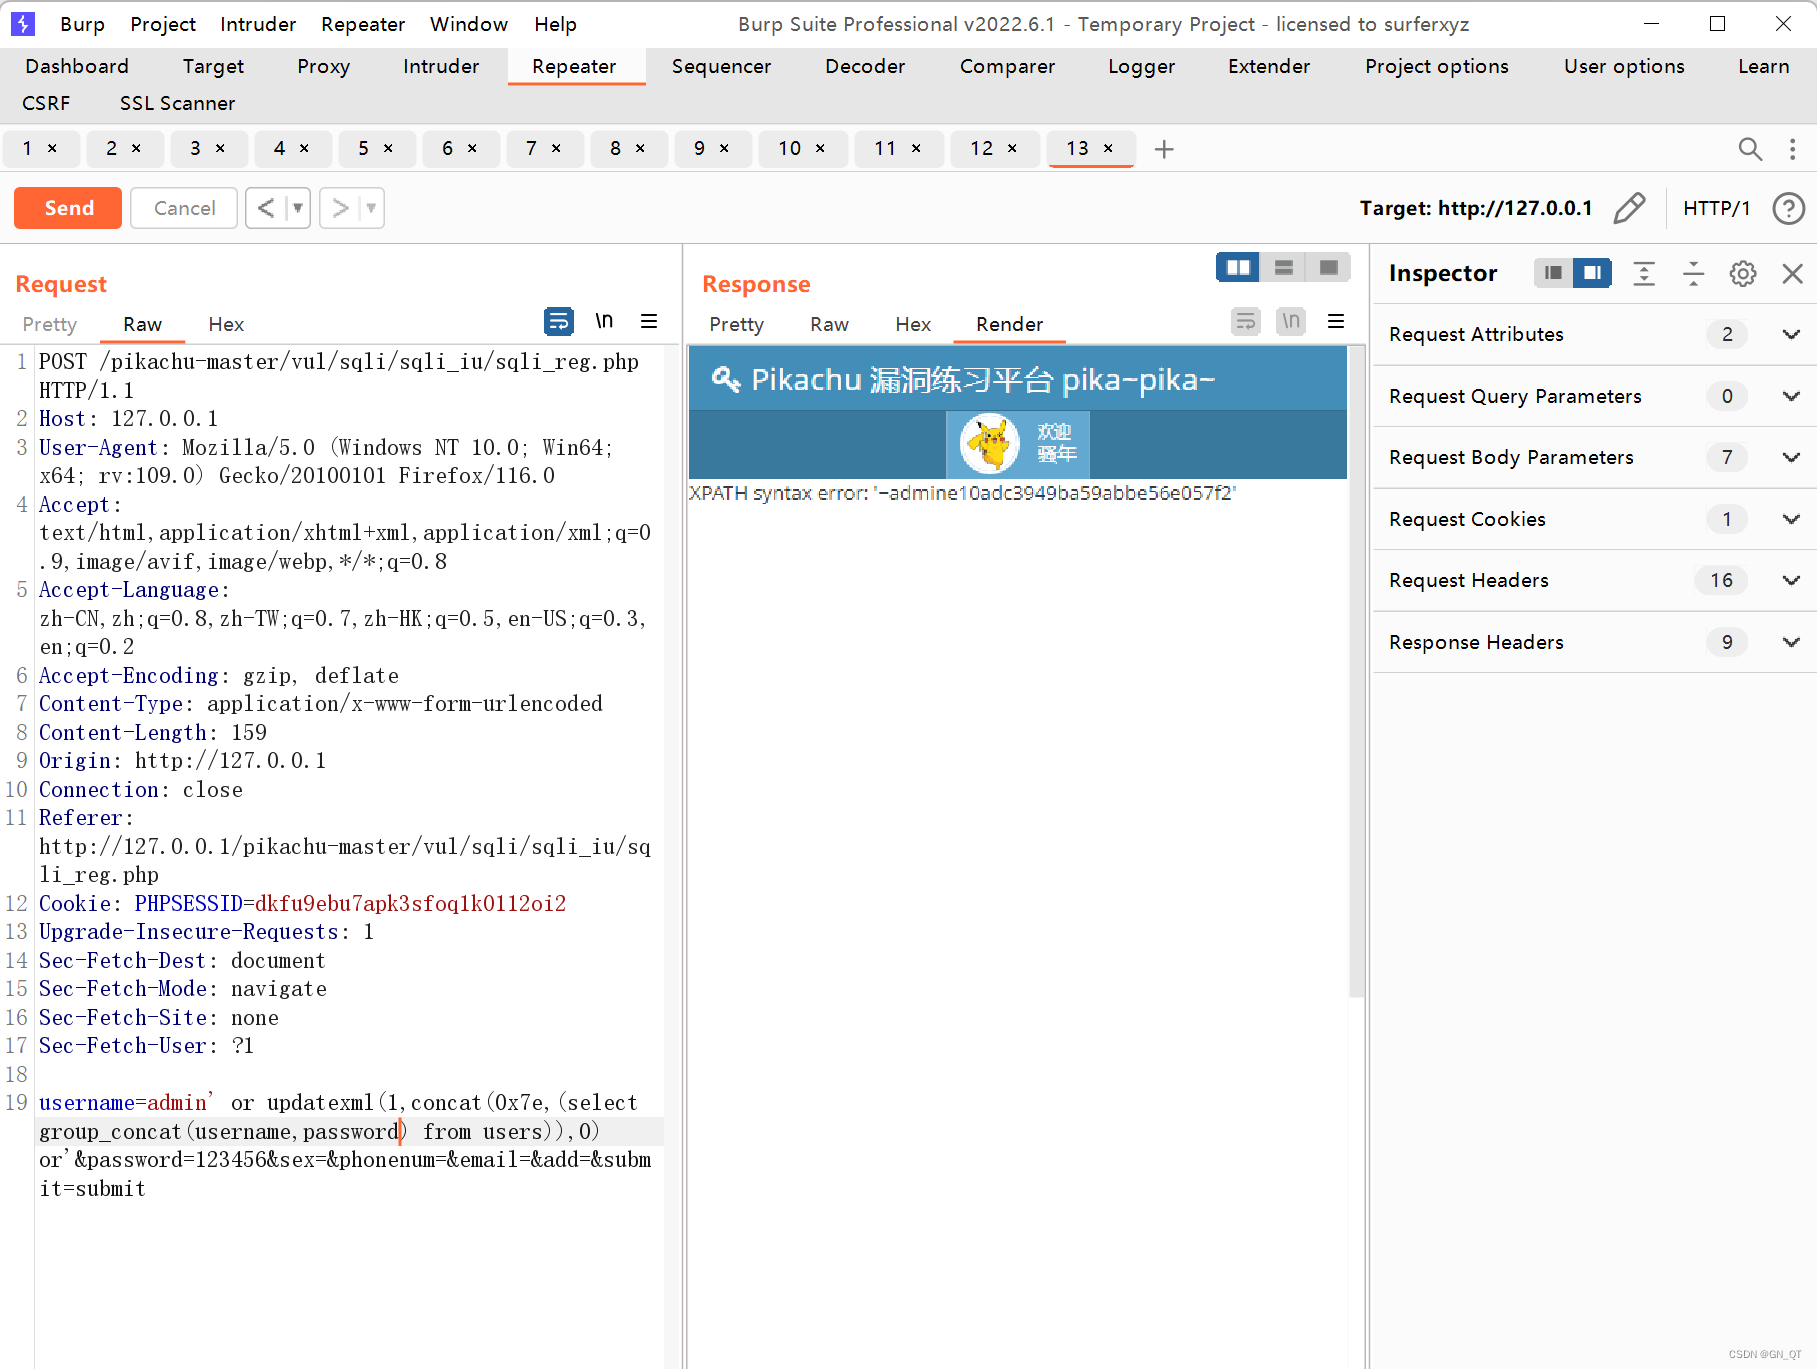The width and height of the screenshot is (1817, 1369).
Task: Edit target with pencil icon
Action: click(1630, 208)
